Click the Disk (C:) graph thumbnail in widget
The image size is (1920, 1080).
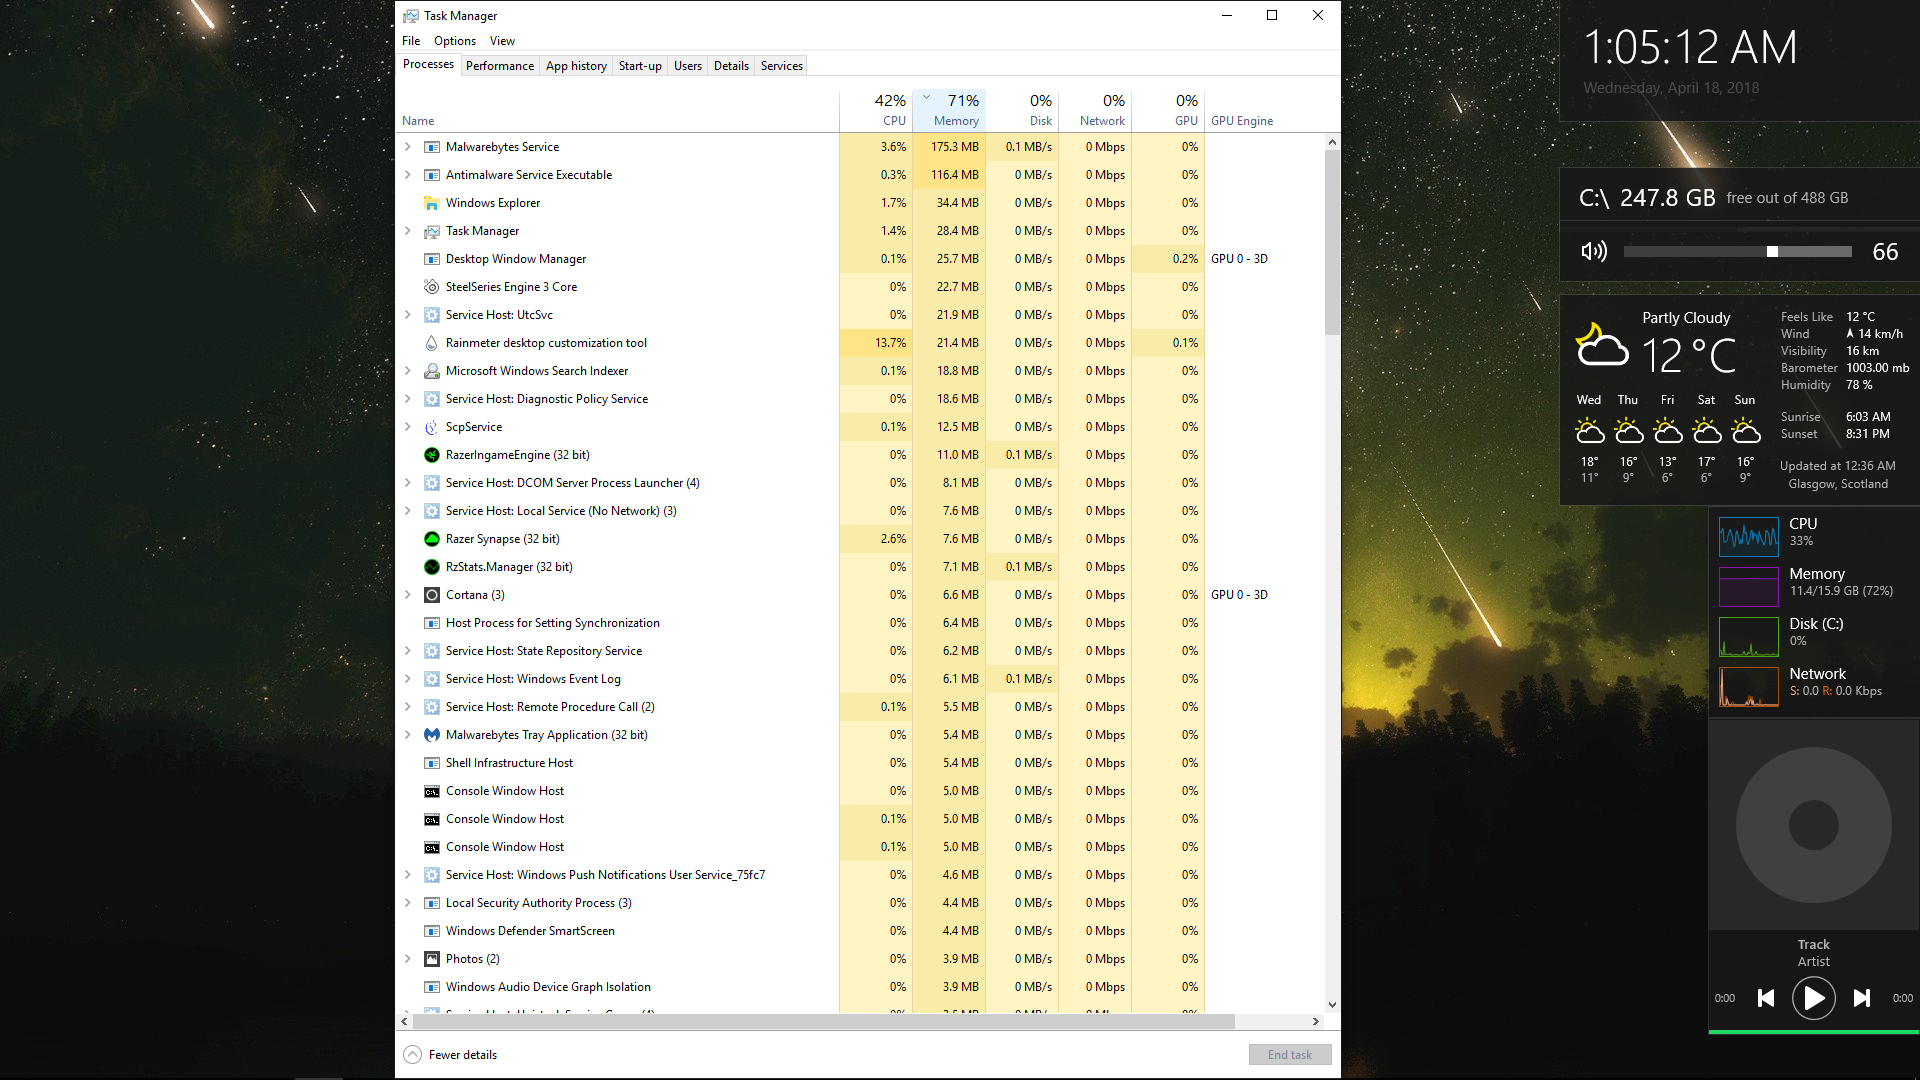[x=1749, y=636]
